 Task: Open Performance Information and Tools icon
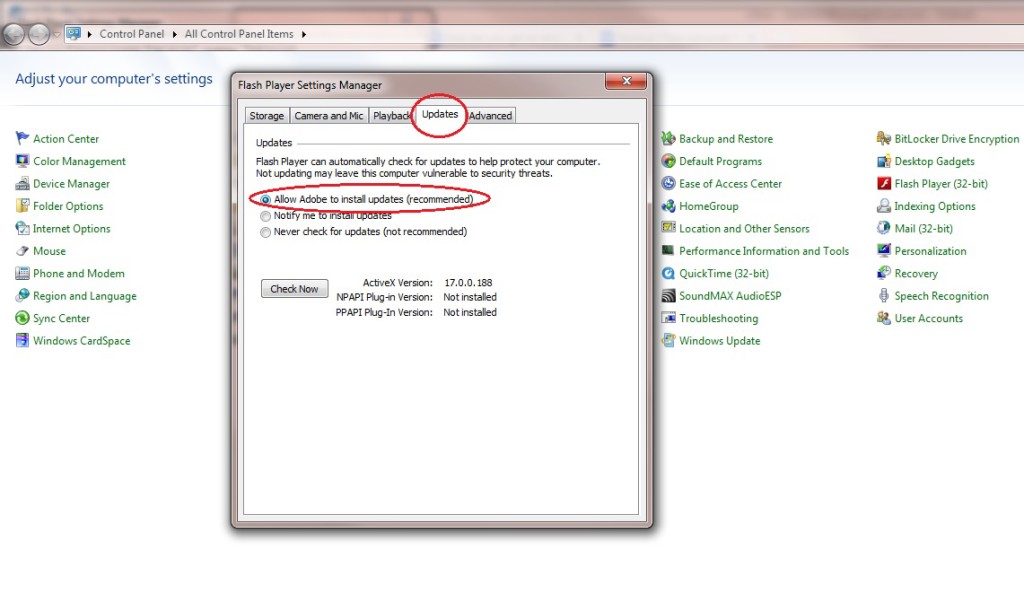(x=668, y=251)
